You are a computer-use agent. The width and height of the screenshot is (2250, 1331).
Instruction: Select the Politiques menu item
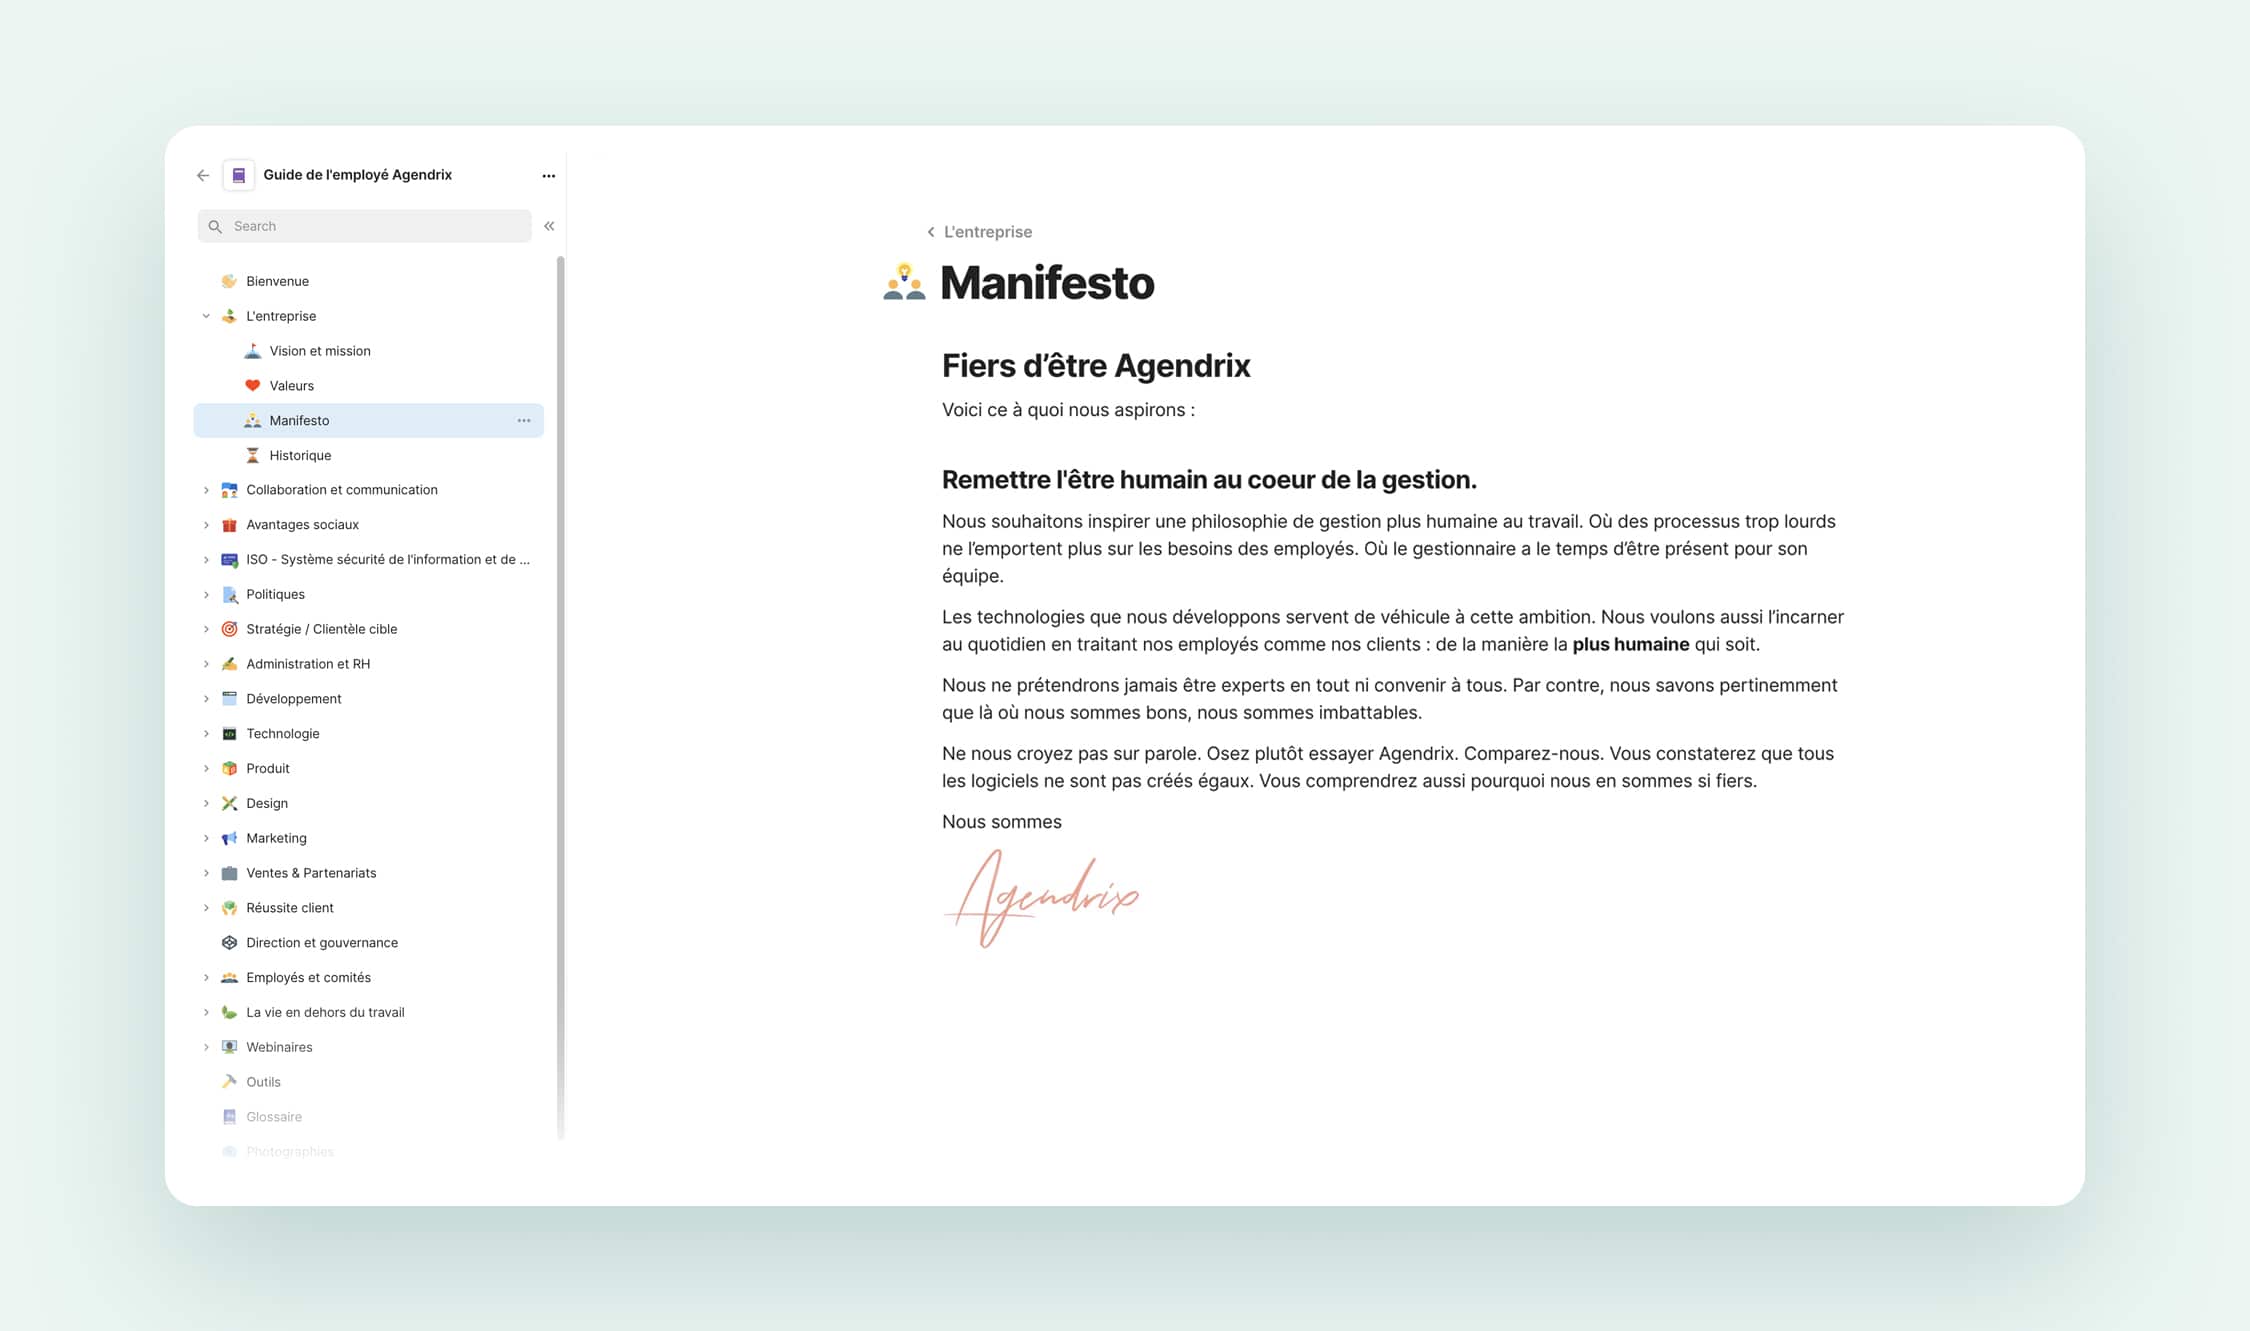tap(274, 593)
